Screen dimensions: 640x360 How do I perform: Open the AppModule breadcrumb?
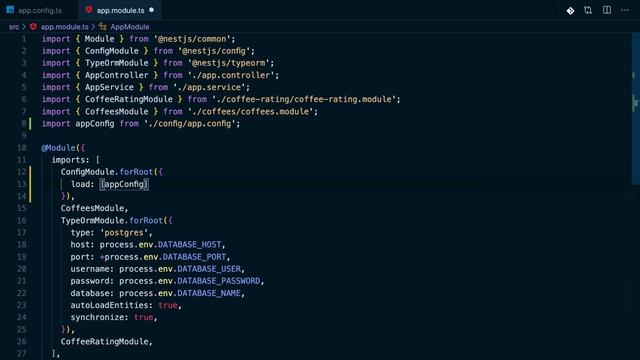(130, 27)
